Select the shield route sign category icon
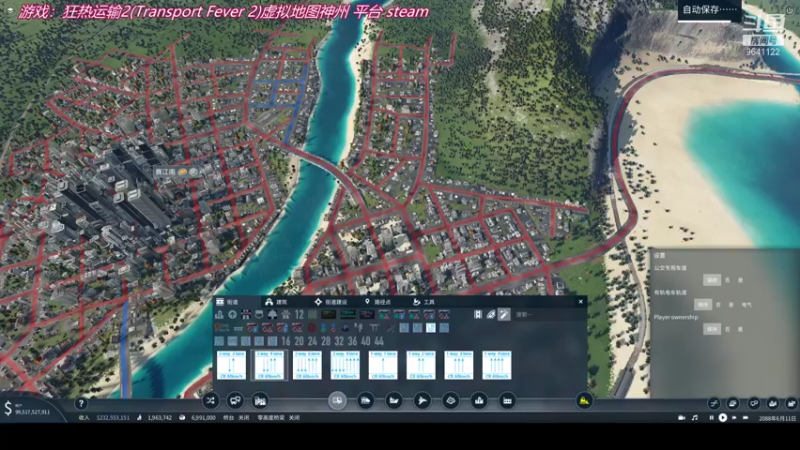The width and height of the screenshot is (800, 450). (x=259, y=314)
